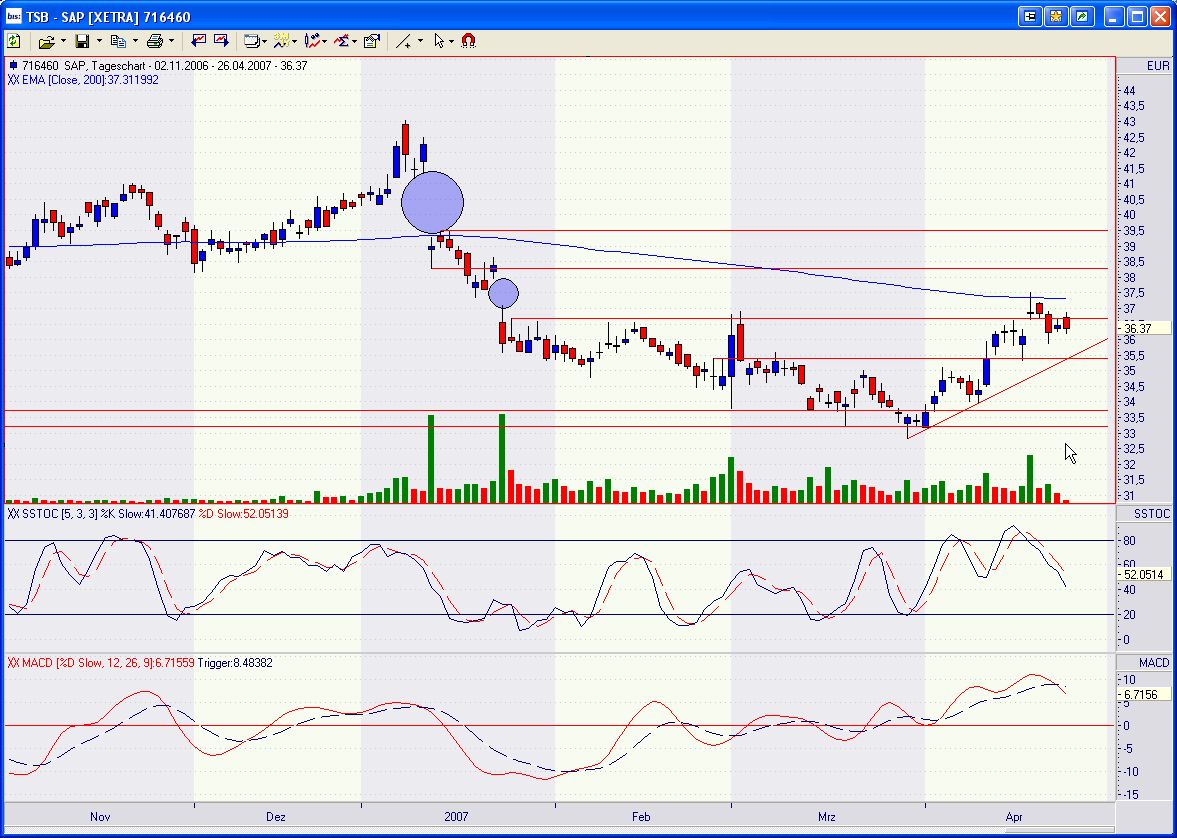The image size is (1177, 838).
Task: Open the mouse pointer mode dropdown arrow
Action: click(452, 41)
